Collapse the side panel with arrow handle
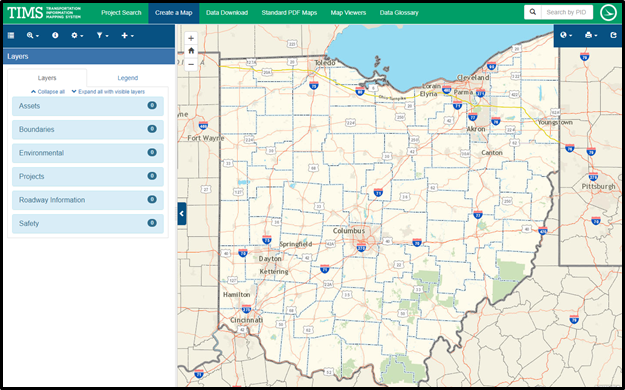 (x=182, y=213)
